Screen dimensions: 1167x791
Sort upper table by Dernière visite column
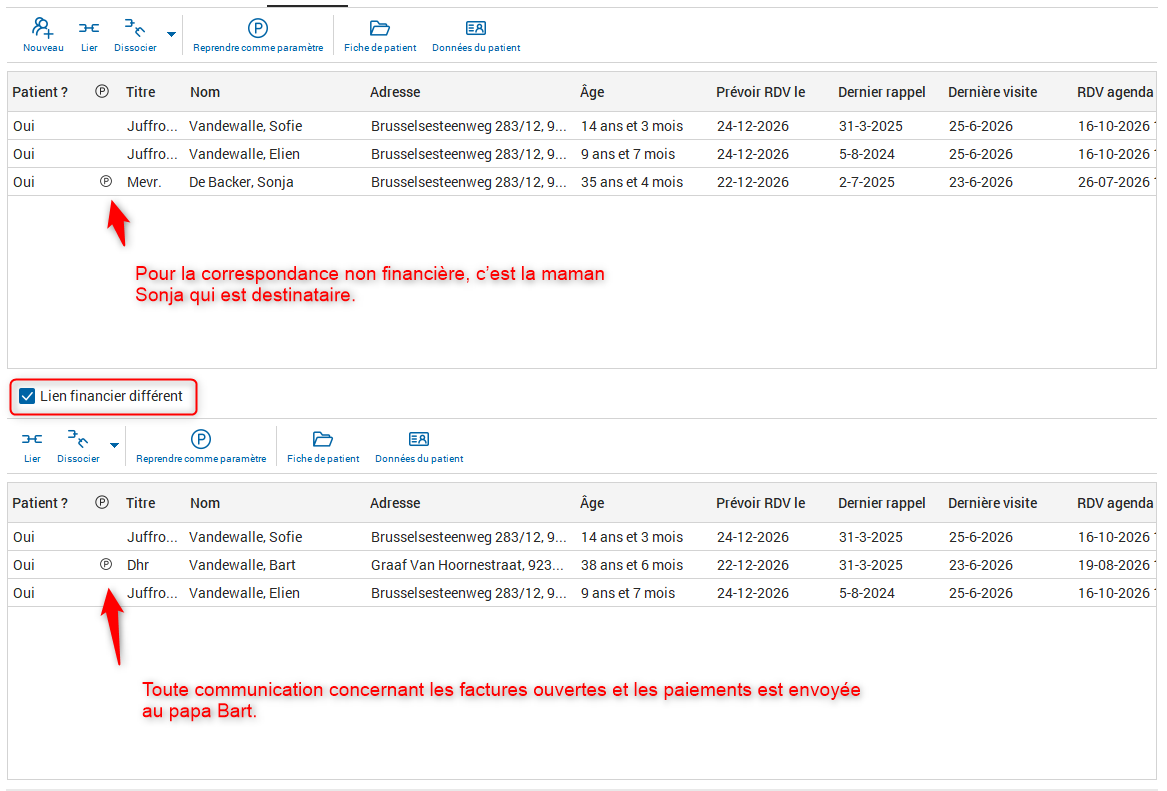pos(993,92)
